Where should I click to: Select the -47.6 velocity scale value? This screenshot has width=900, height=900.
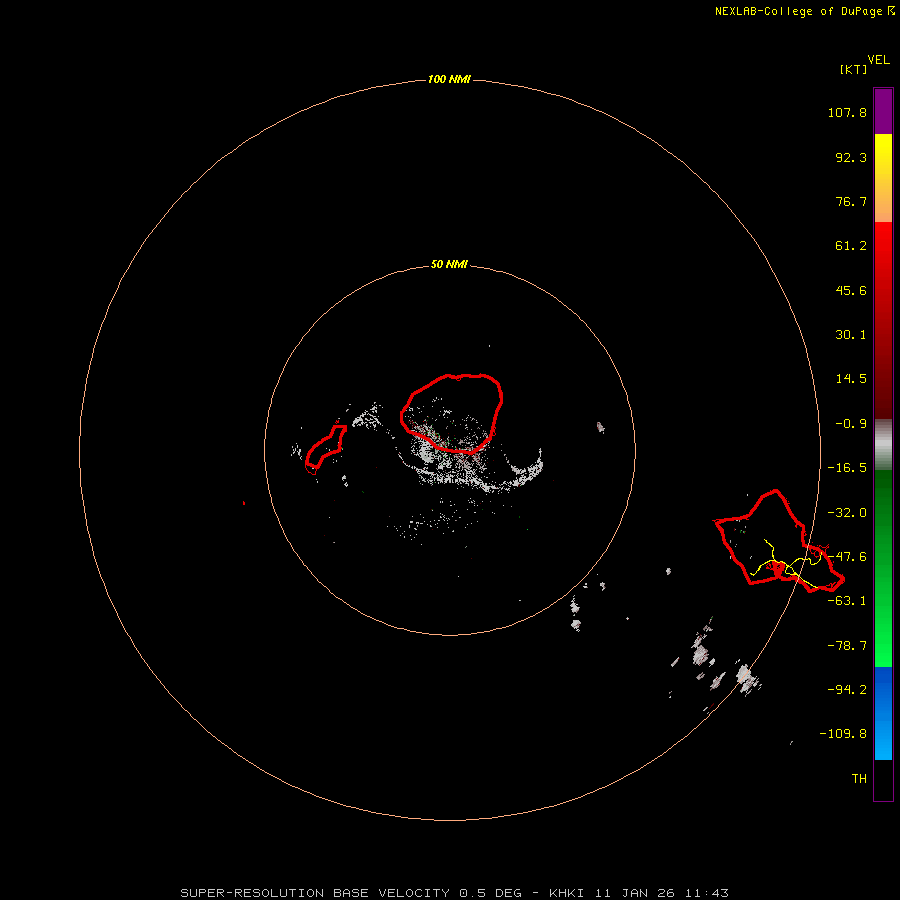[847, 557]
